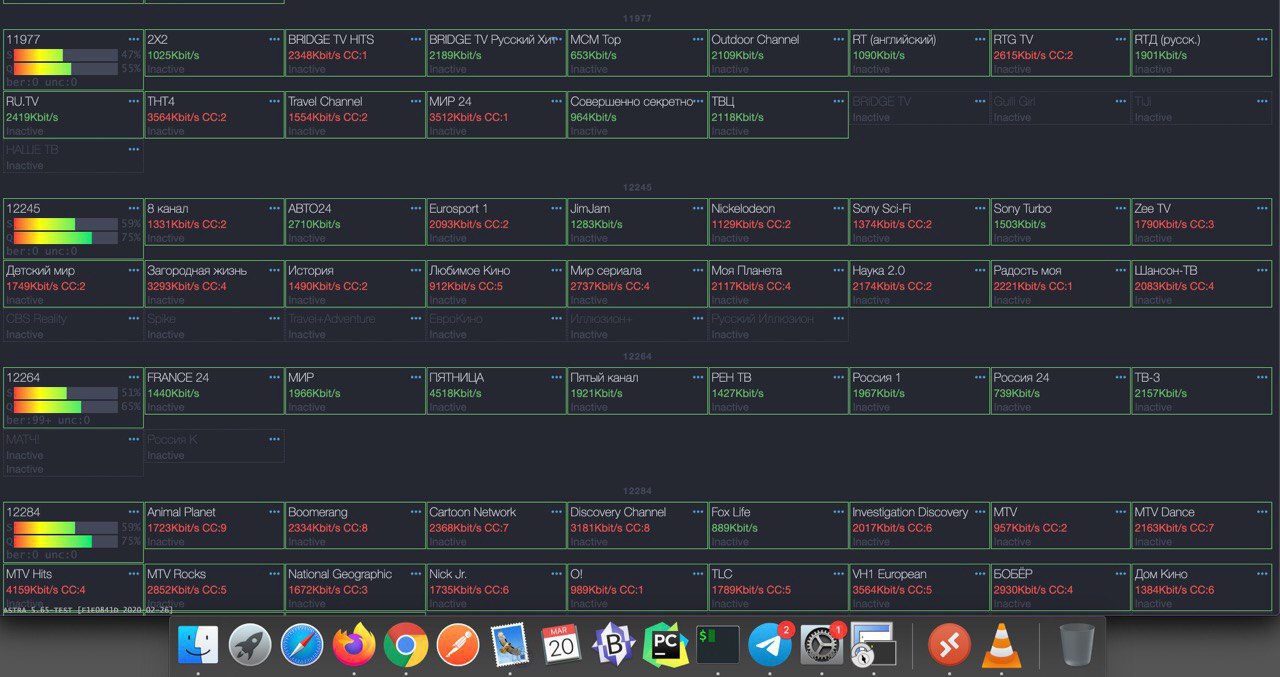Screen dimensions: 1280x677
Task: Click the Дом Кино channel name
Action: coord(1161,574)
